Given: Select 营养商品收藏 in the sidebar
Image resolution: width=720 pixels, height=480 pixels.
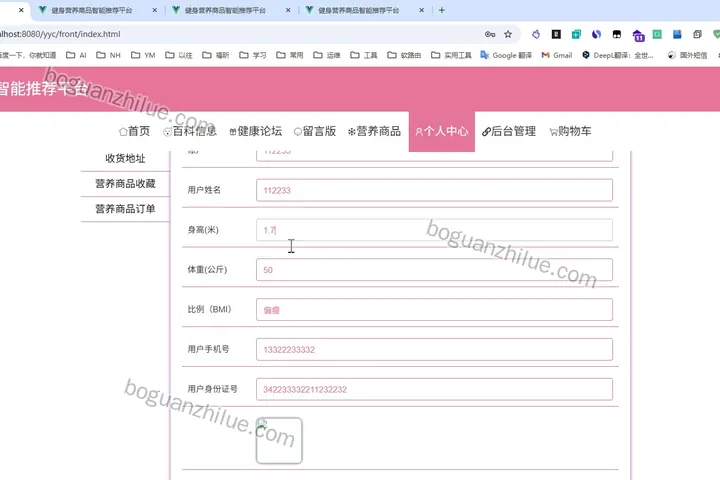Looking at the screenshot, I should [125, 184].
